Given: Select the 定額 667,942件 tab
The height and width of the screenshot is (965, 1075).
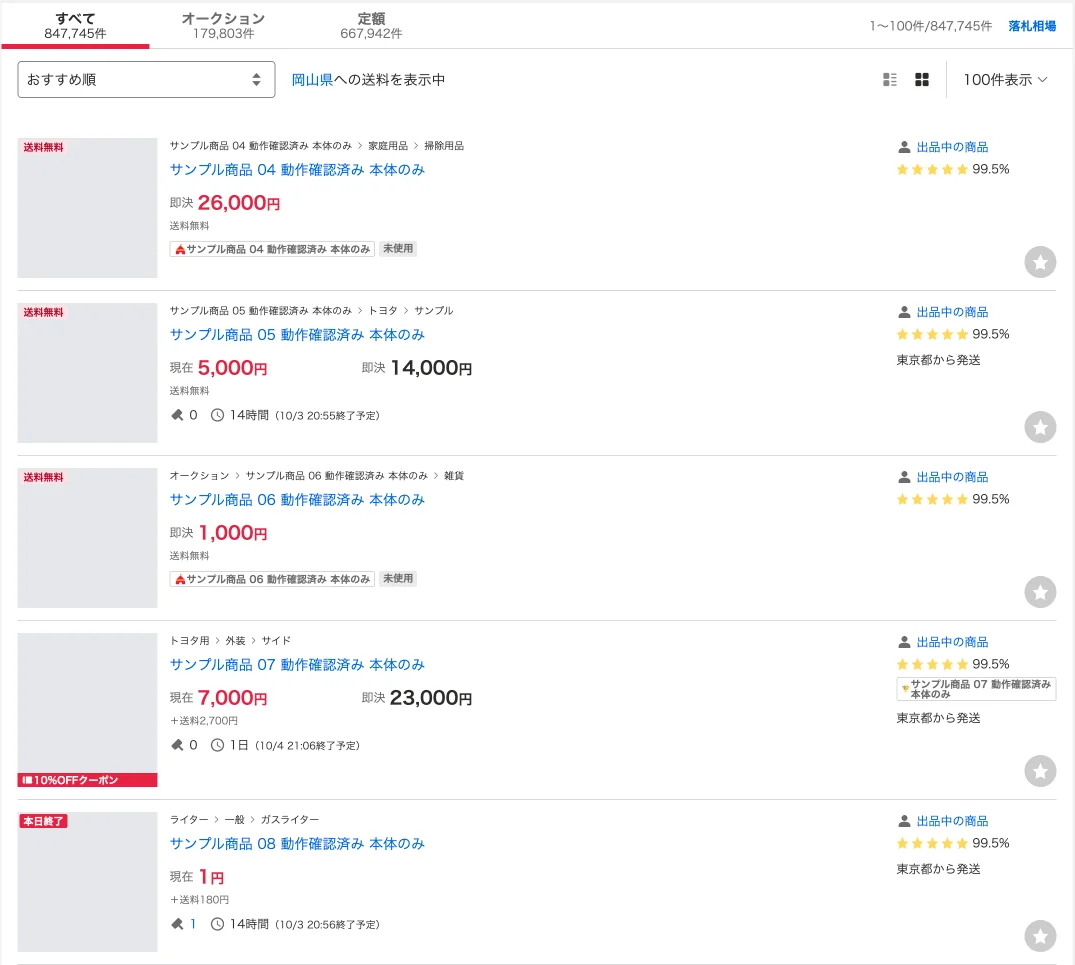Looking at the screenshot, I should tap(371, 25).
